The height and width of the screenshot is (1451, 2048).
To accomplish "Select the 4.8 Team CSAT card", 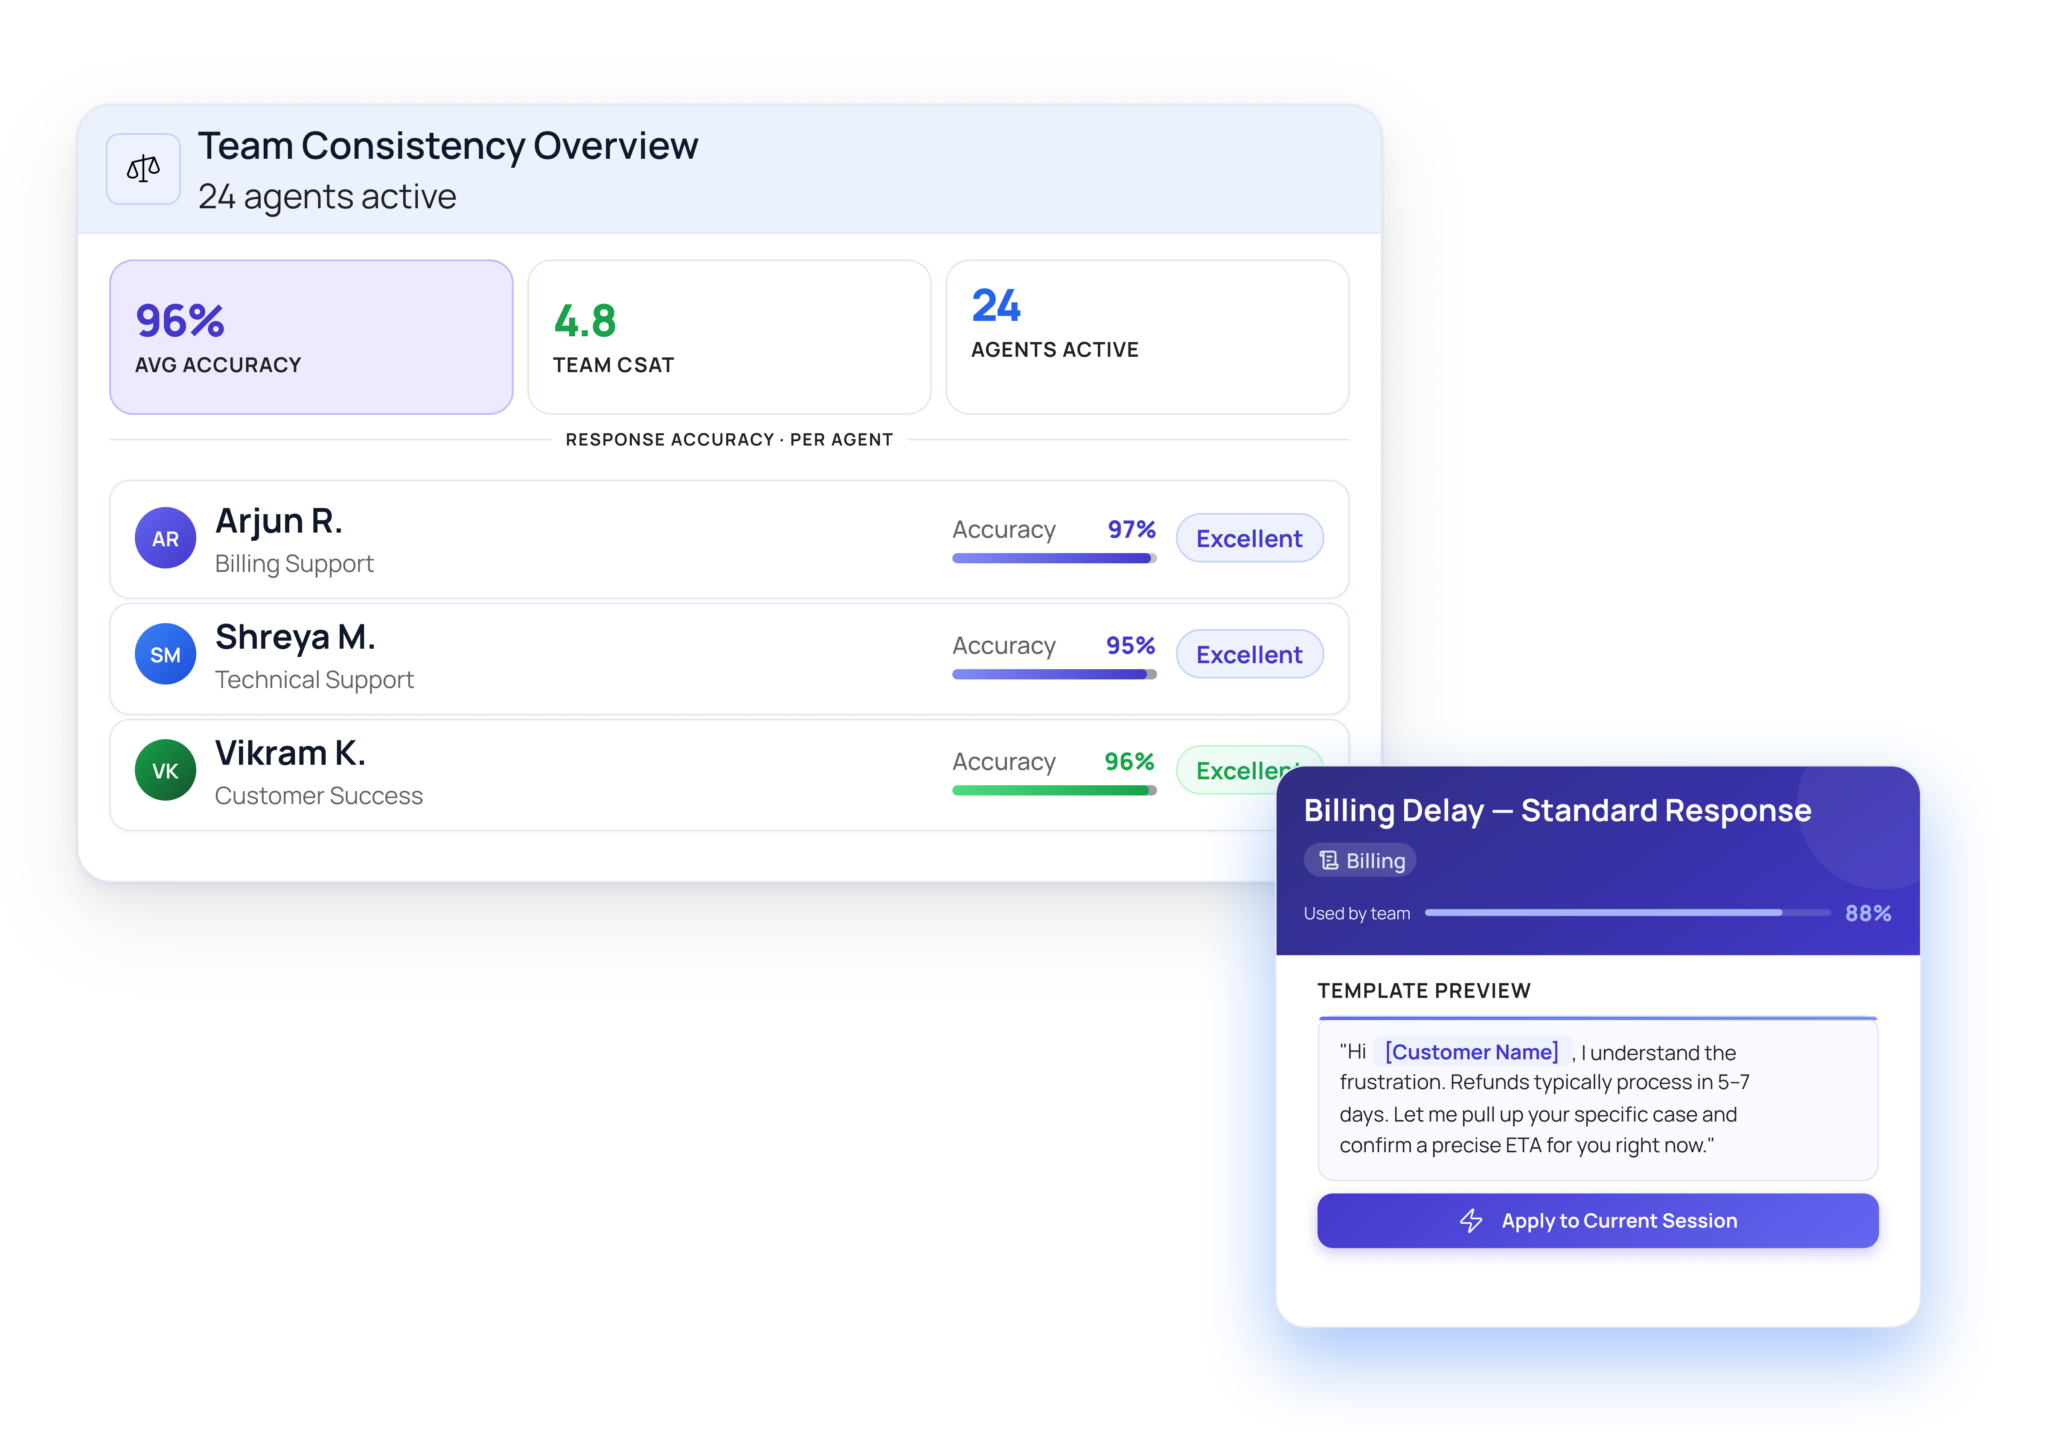I will (x=729, y=337).
